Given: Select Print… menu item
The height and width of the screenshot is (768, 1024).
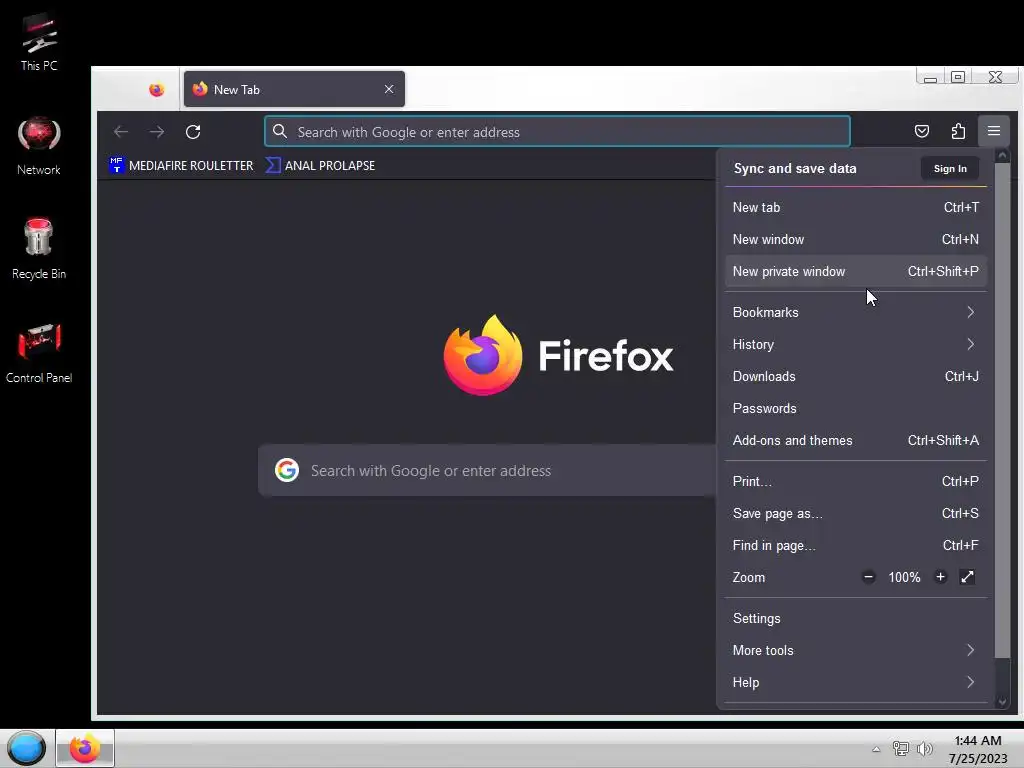Looking at the screenshot, I should coord(856,481).
